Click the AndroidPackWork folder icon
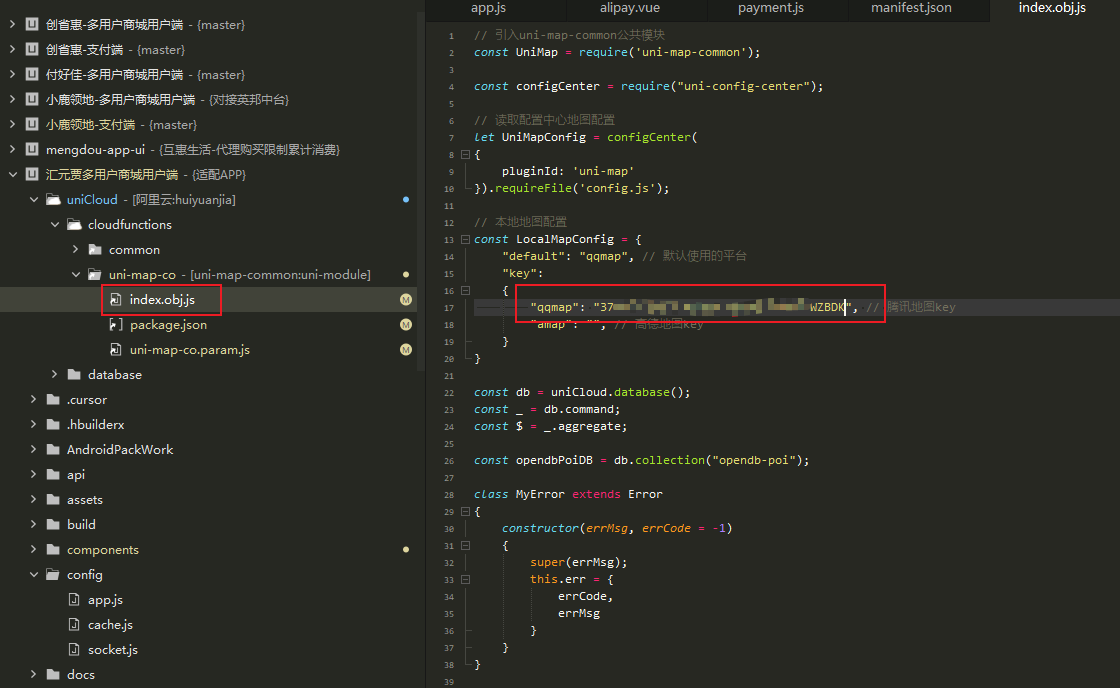The width and height of the screenshot is (1120, 688). point(53,450)
